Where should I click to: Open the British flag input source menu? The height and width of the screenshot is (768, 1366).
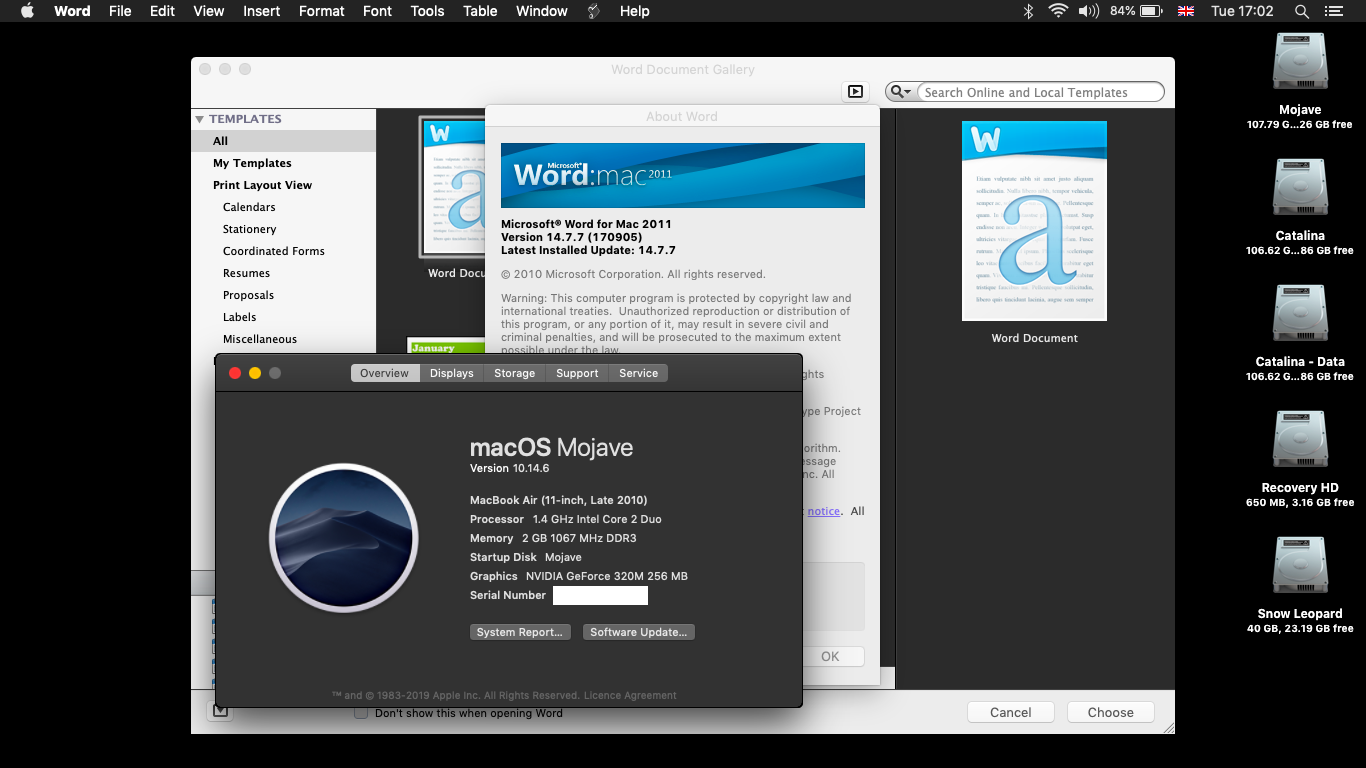coord(1186,11)
